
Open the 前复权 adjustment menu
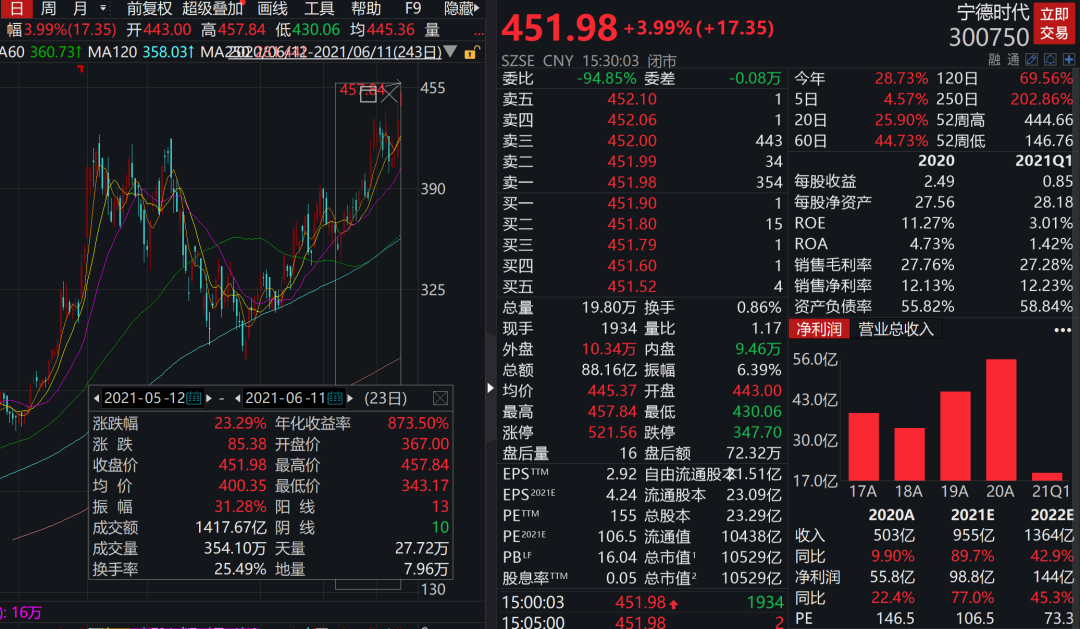(149, 8)
